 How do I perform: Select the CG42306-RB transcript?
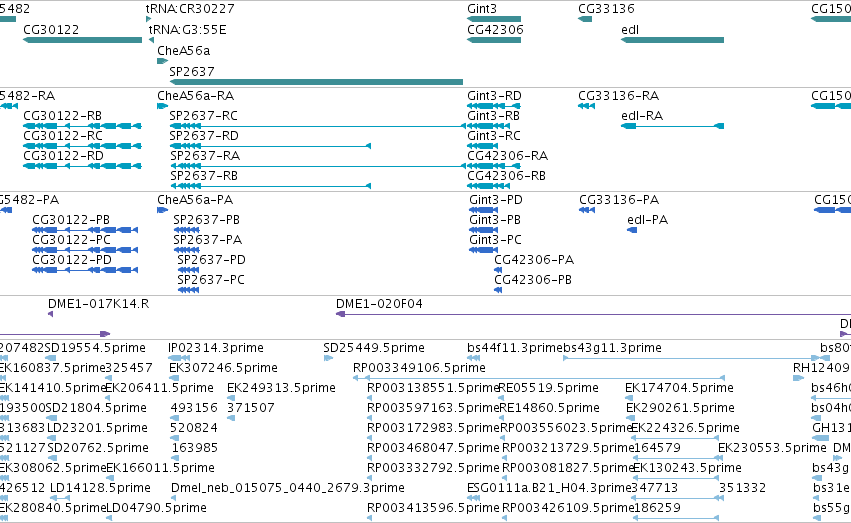(x=488, y=186)
